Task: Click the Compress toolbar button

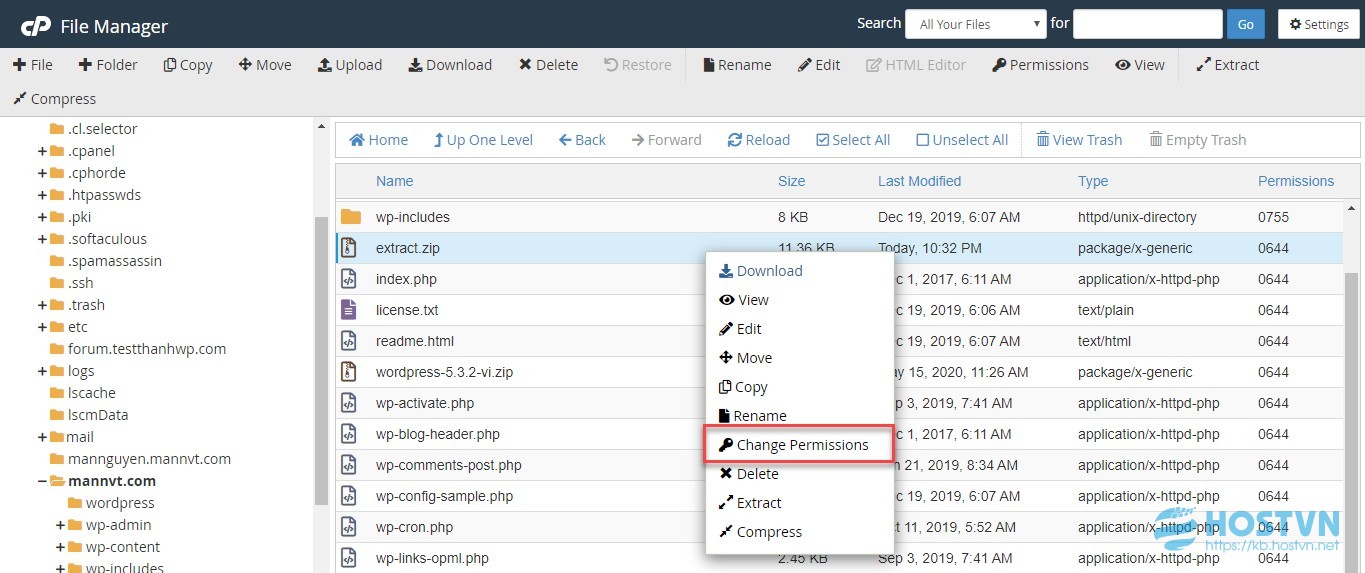Action: point(54,98)
